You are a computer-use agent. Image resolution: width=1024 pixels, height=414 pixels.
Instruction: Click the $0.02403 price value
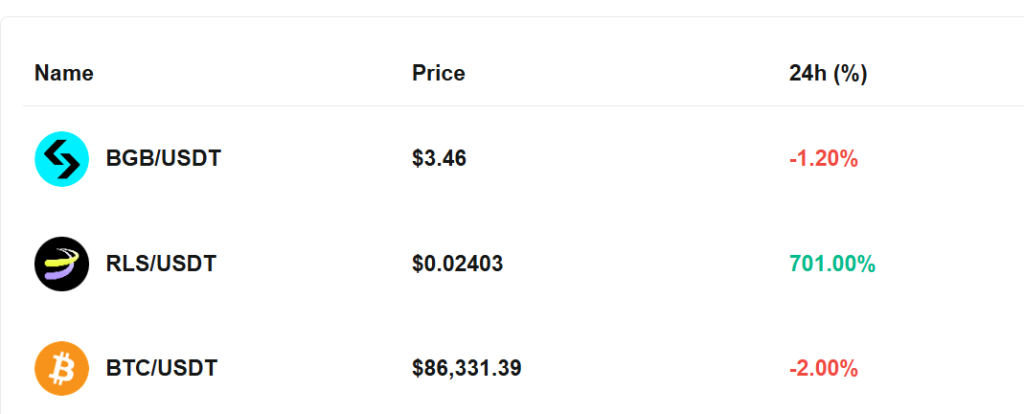tap(457, 264)
